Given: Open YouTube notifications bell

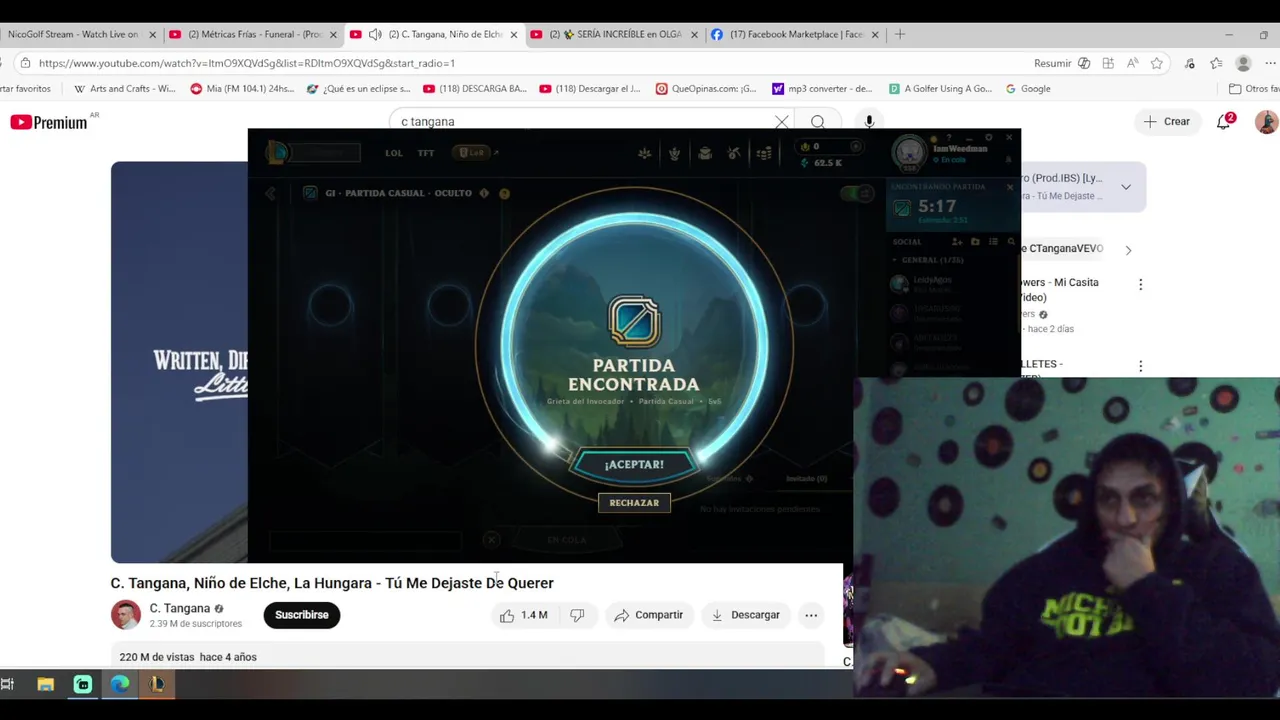Looking at the screenshot, I should point(1223,122).
